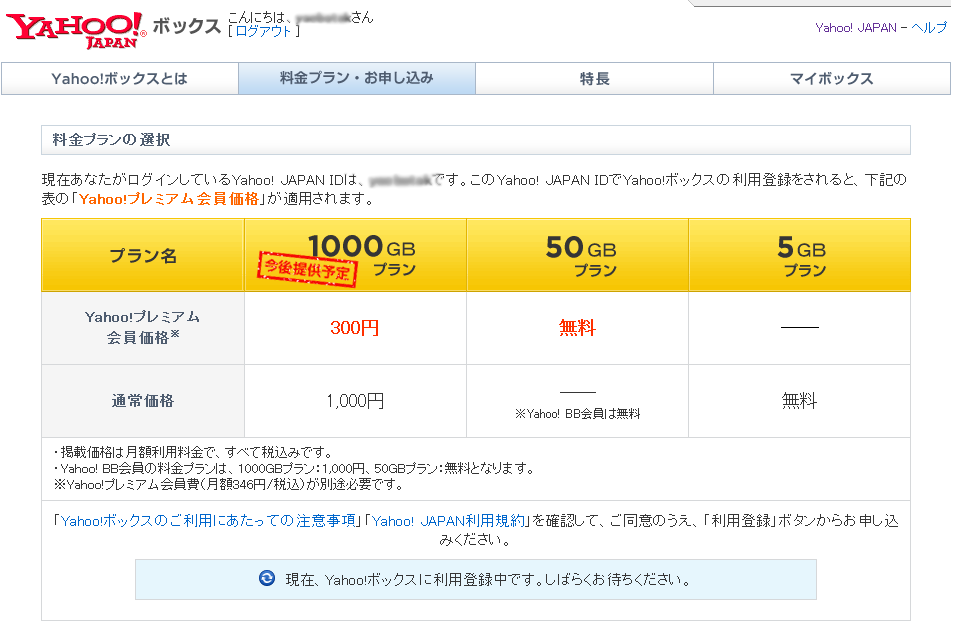Switch to the 特長 tab
Screen dimensions: 958x628
(594, 78)
